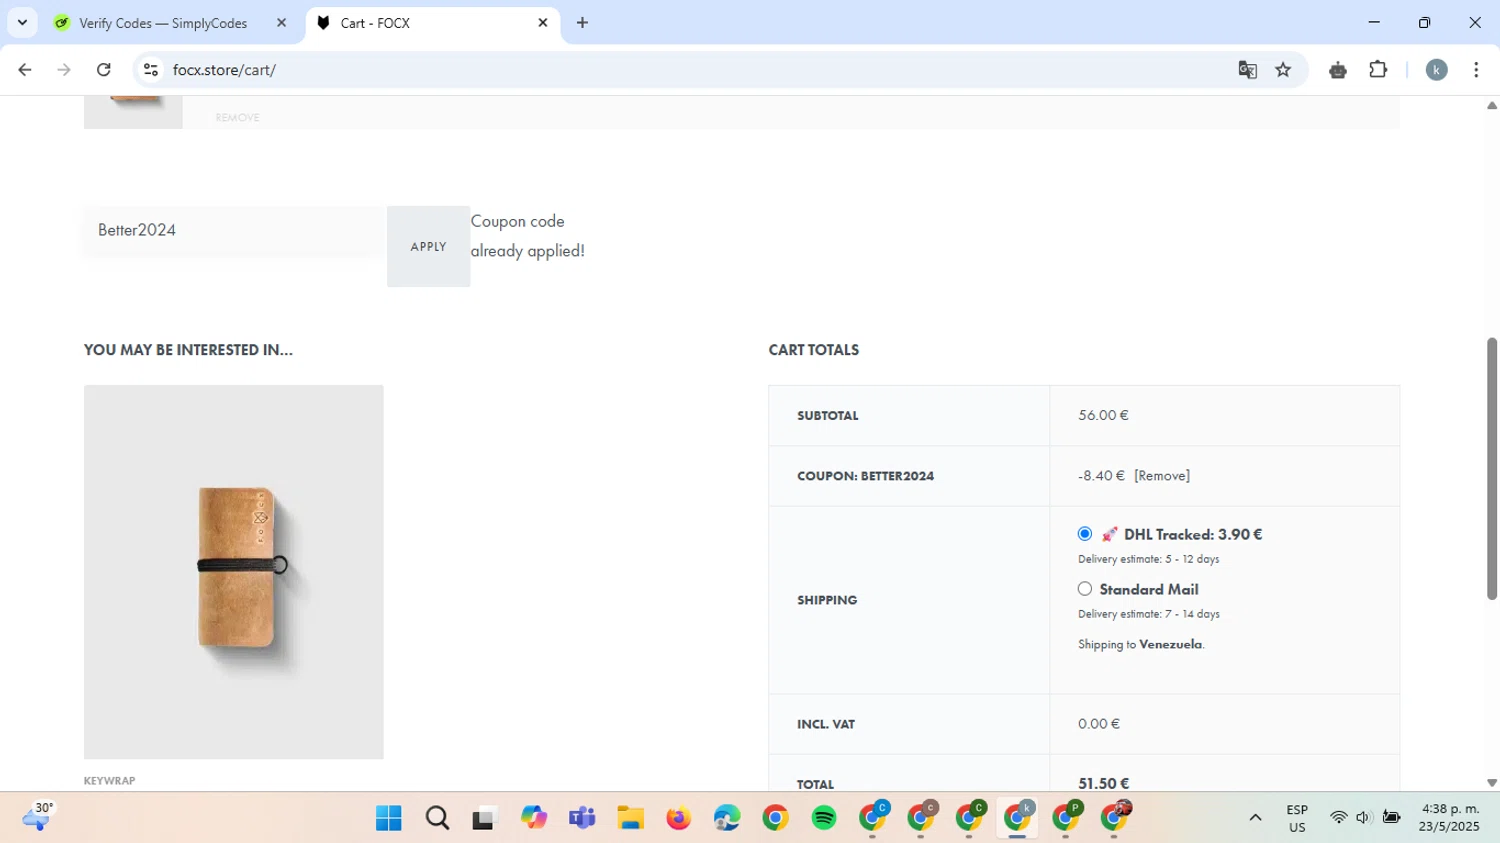1500x843 pixels.
Task: Open Microsoft Teams from taskbar
Action: point(582,819)
